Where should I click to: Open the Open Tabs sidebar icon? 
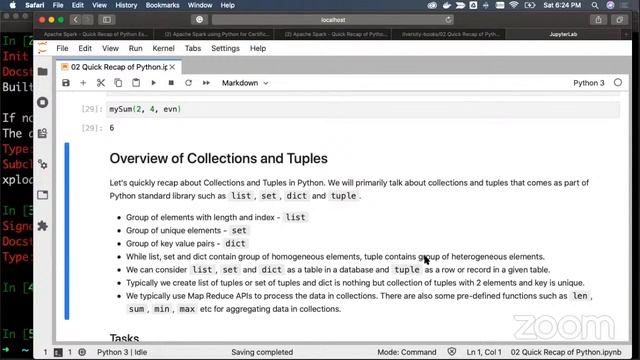[x=42, y=195]
